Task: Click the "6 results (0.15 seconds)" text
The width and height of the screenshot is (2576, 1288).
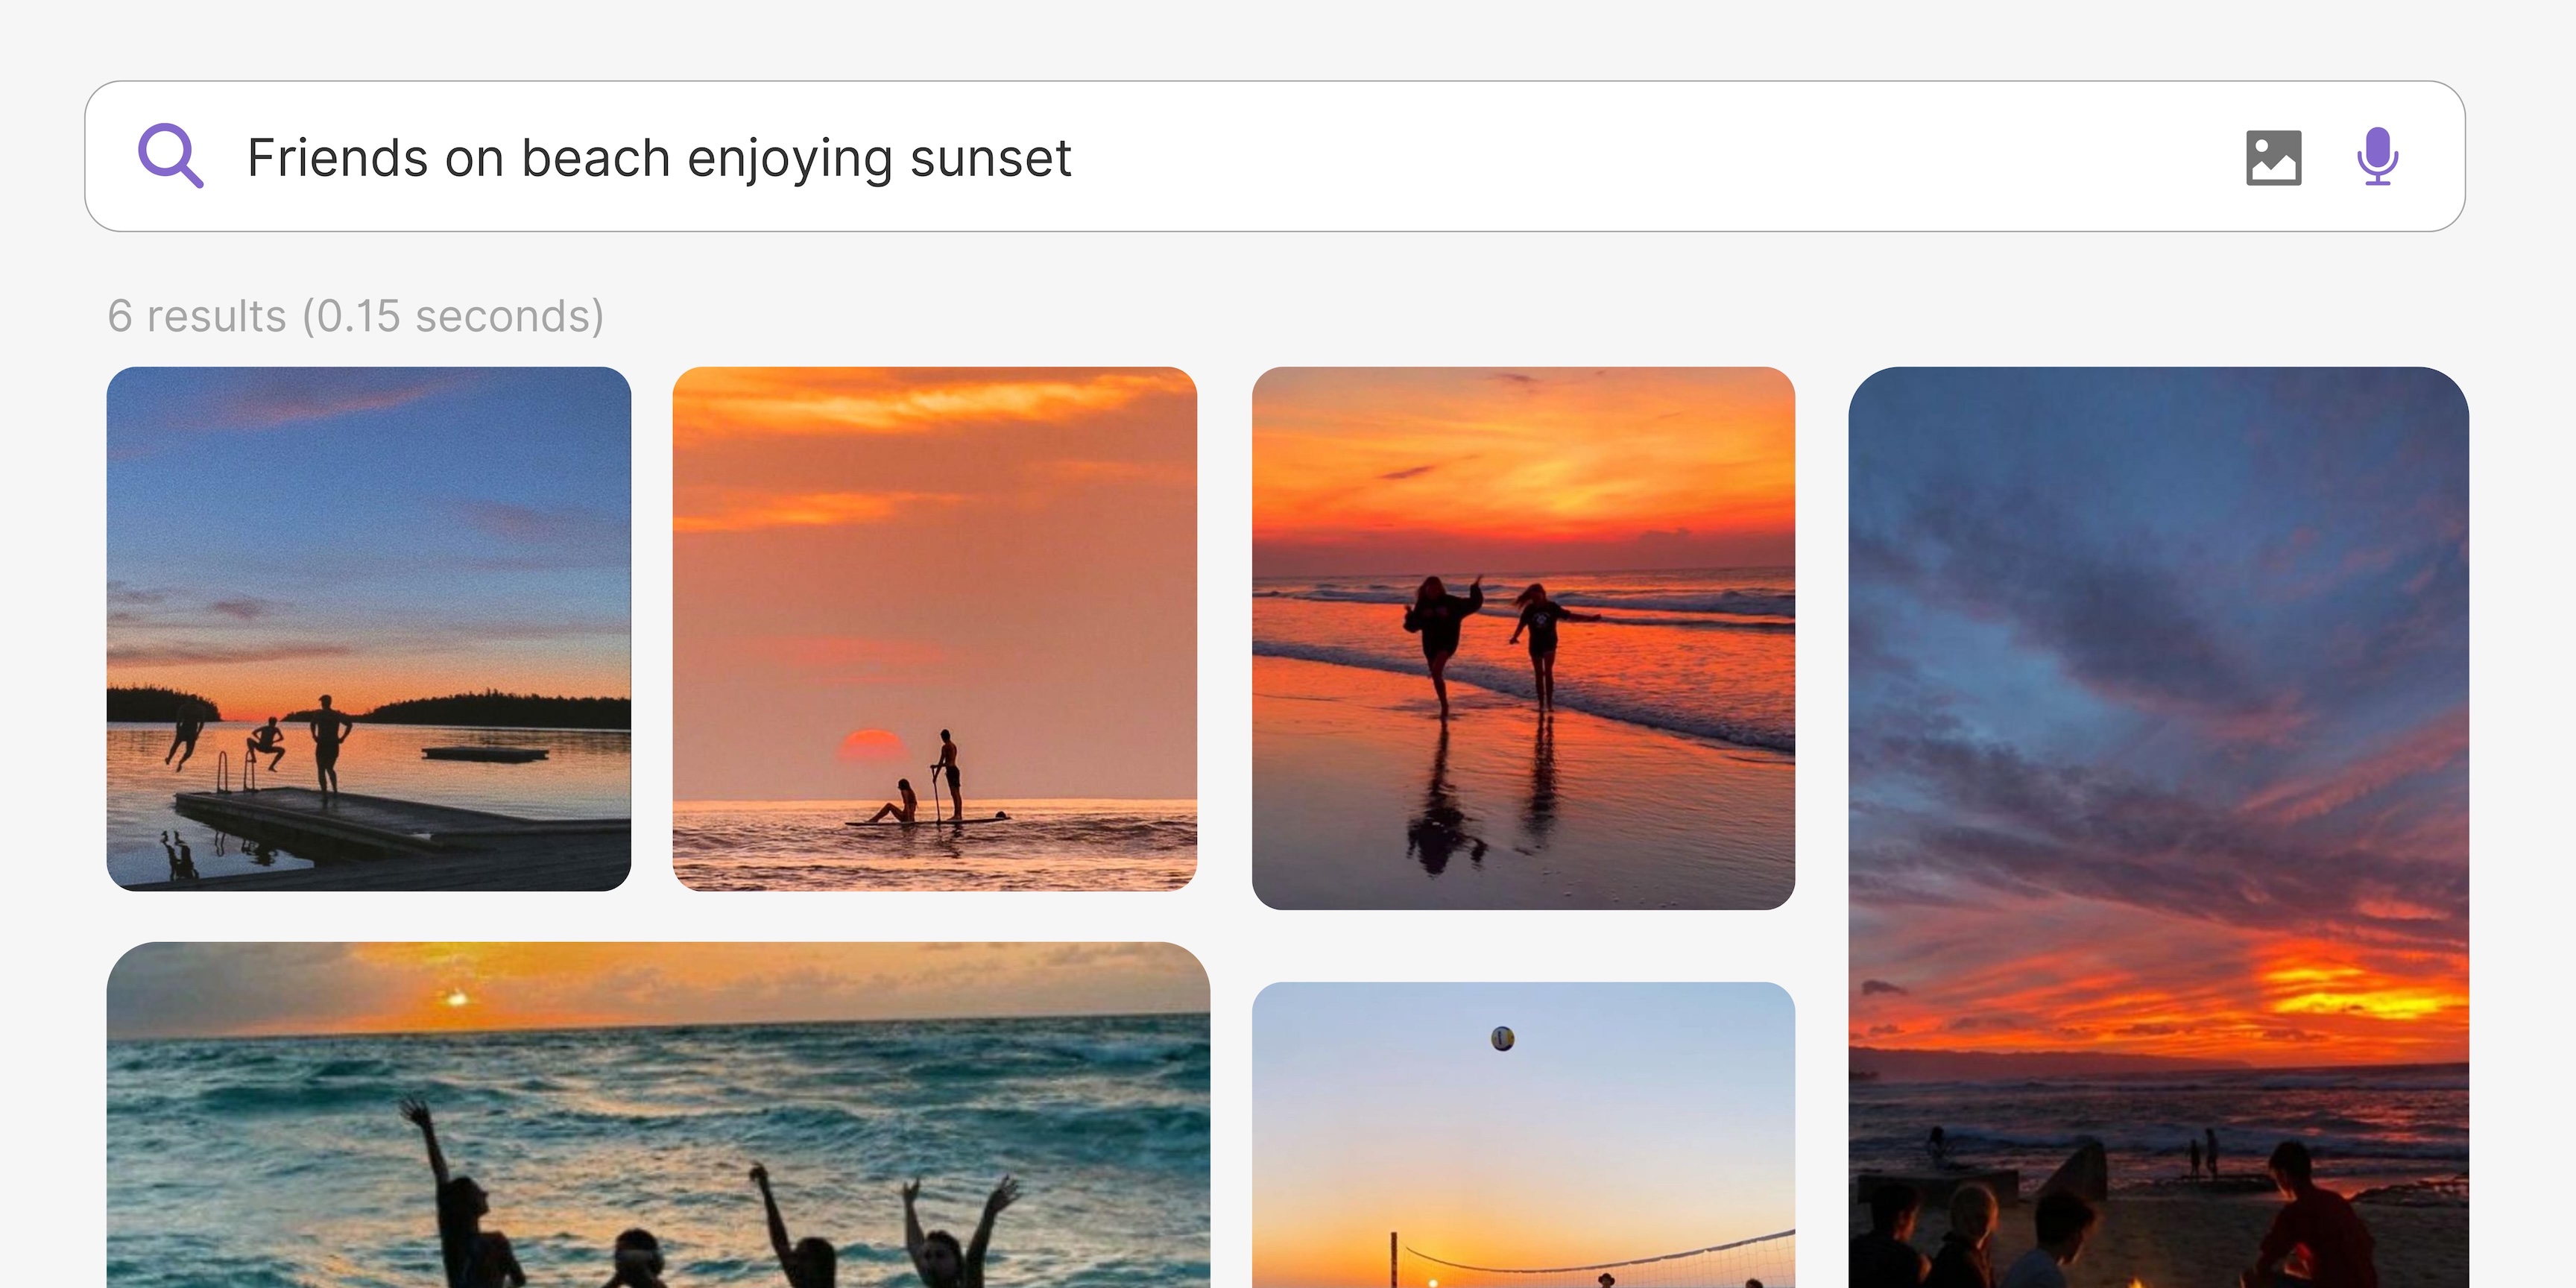Action: point(356,314)
